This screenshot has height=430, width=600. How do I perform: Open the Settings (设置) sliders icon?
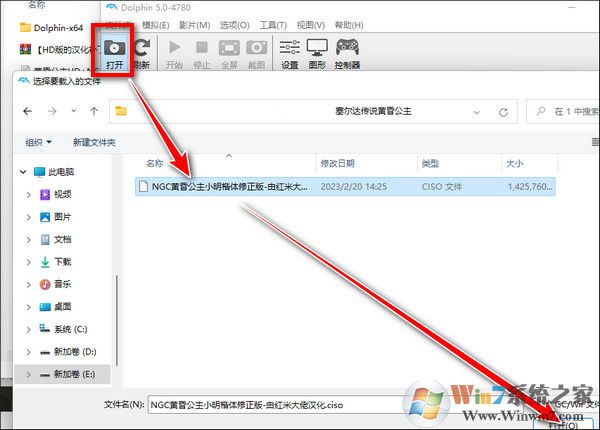(290, 54)
